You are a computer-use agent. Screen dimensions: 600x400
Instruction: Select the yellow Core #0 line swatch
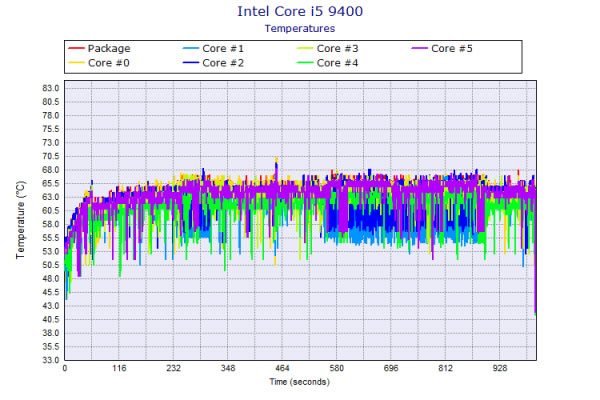(76, 62)
